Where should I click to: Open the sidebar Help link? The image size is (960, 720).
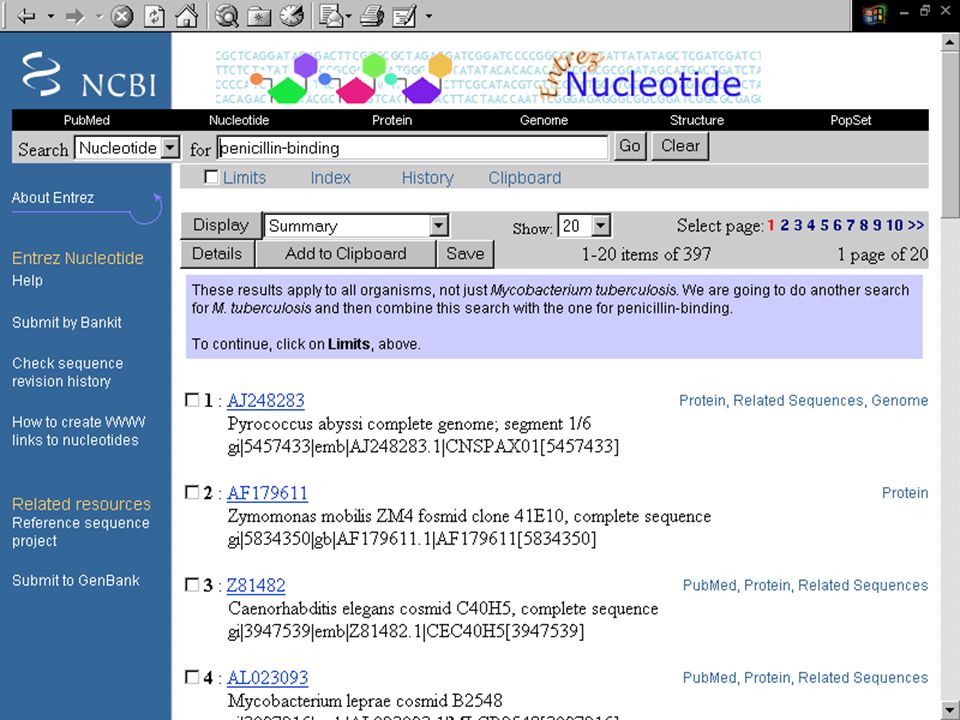coord(28,280)
